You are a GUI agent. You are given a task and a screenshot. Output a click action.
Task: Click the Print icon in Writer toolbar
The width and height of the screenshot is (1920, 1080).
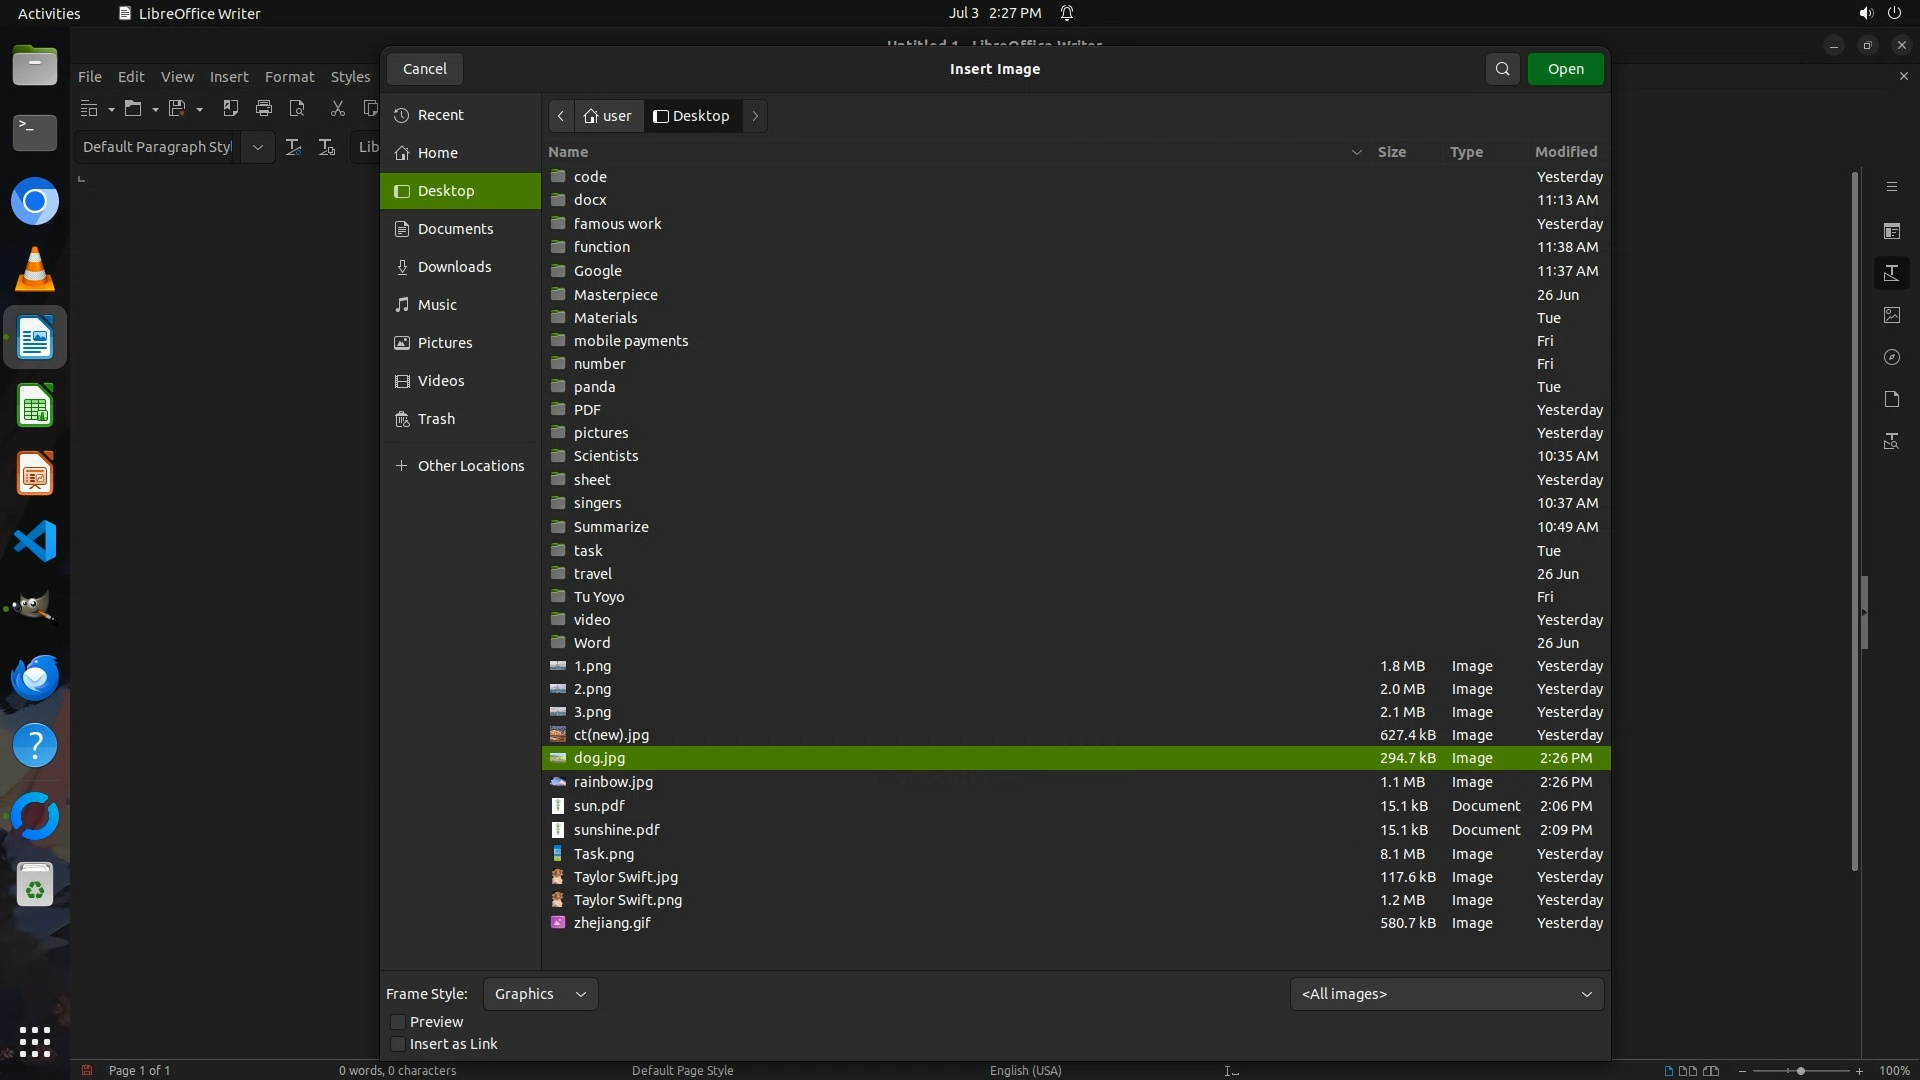click(x=264, y=108)
